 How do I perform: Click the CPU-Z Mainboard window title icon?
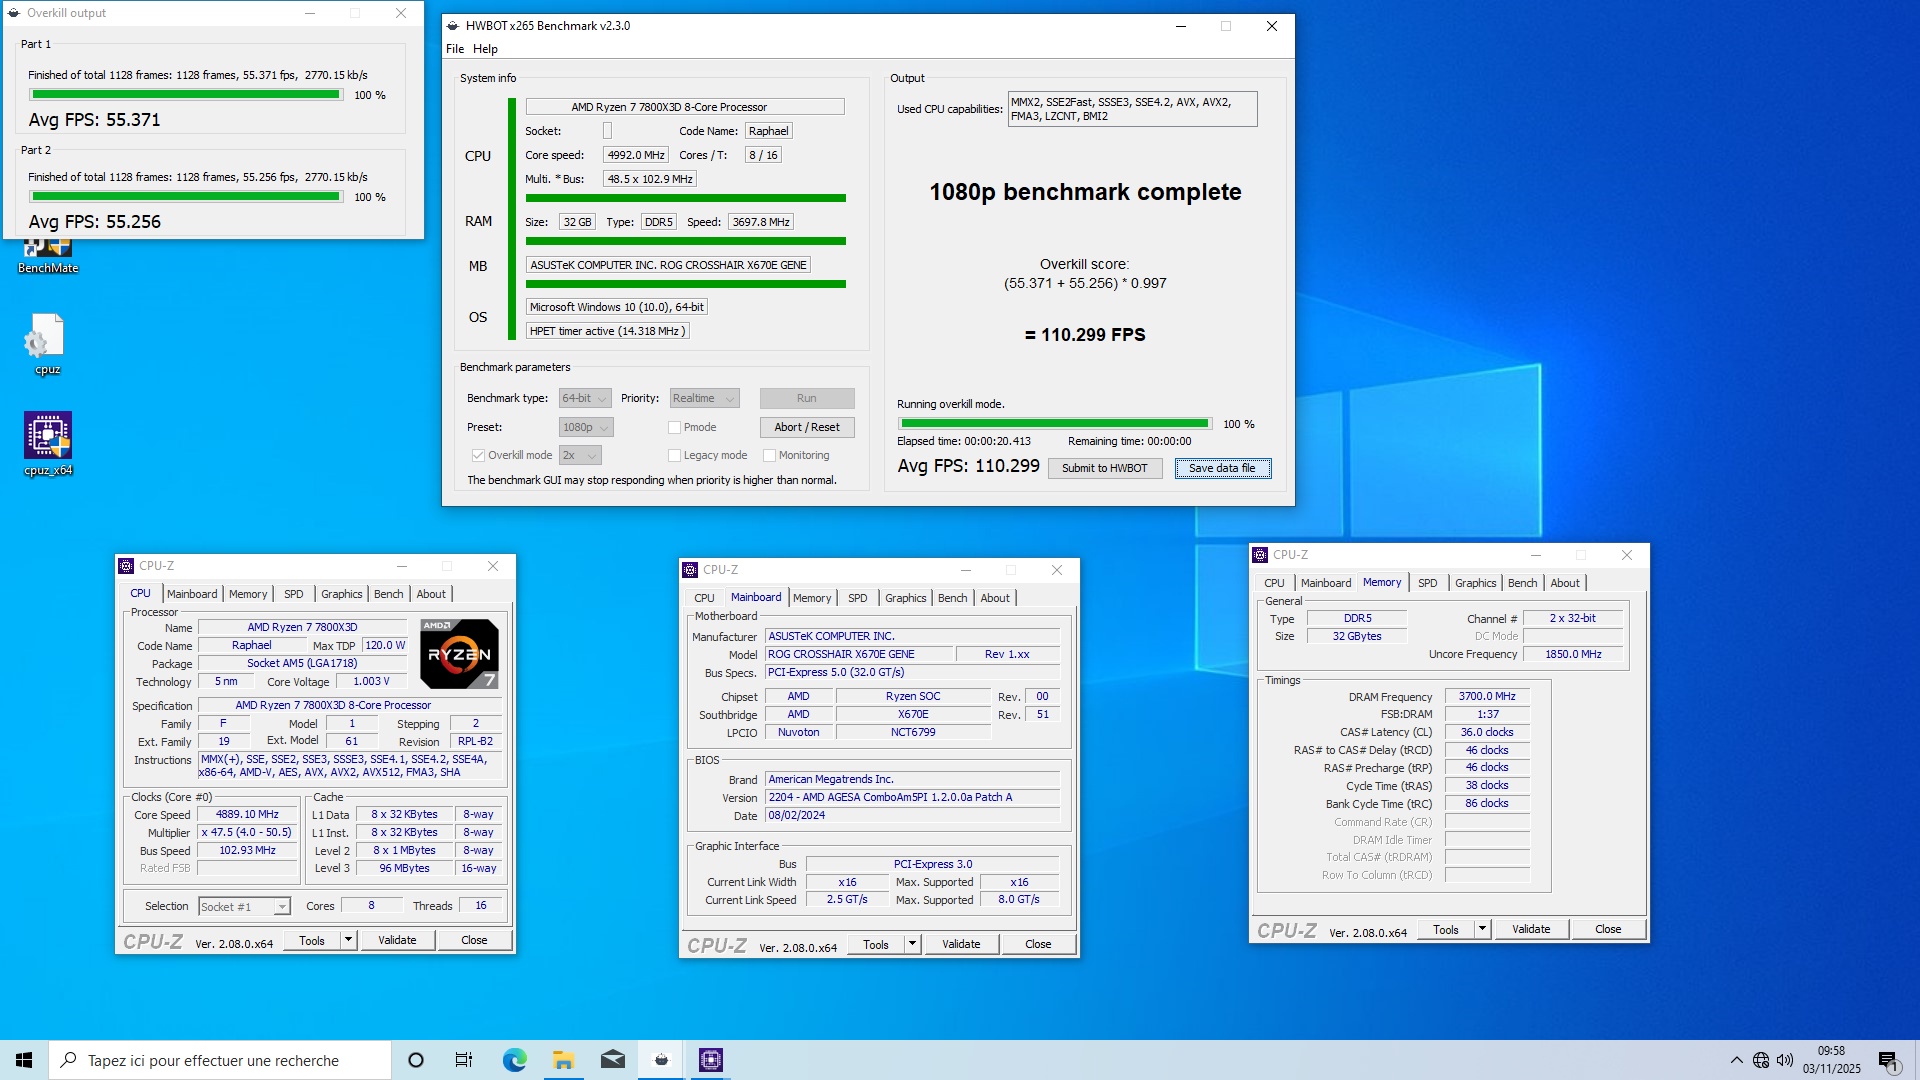click(x=690, y=570)
